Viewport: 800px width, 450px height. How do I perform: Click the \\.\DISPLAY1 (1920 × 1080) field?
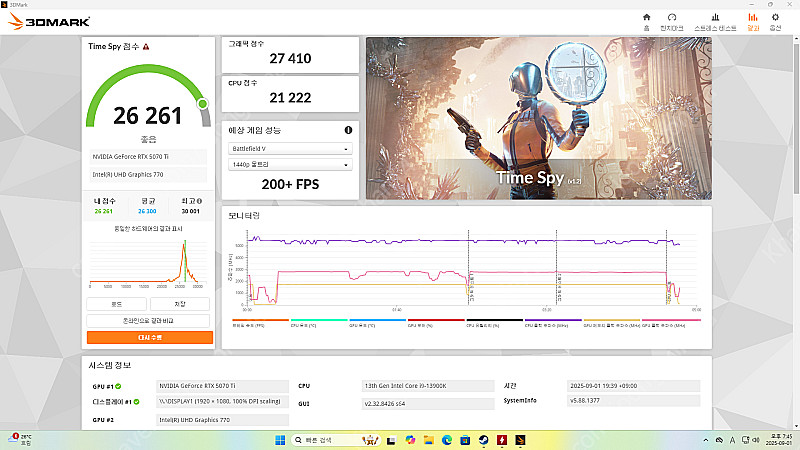(x=222, y=402)
